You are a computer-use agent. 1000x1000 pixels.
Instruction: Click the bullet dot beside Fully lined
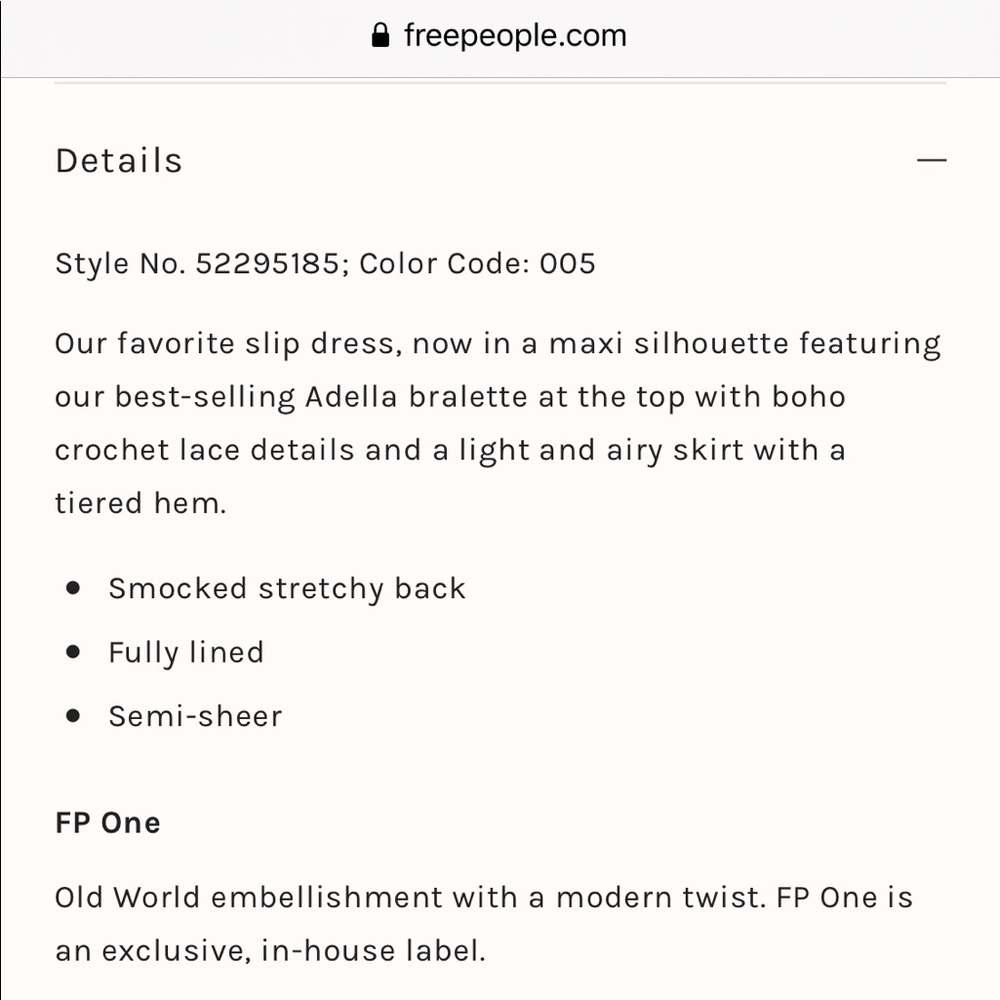(x=73, y=652)
